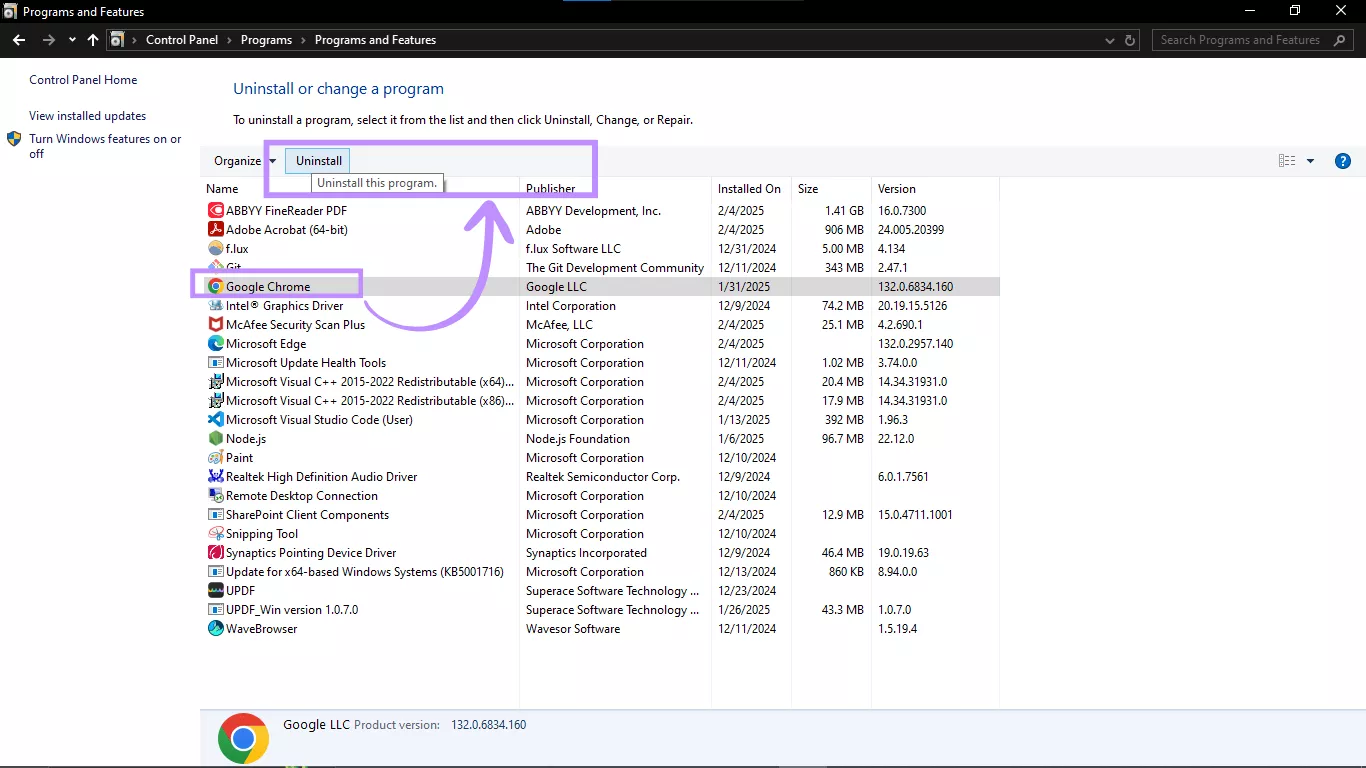Image resolution: width=1366 pixels, height=768 pixels.
Task: Click the Uninstall button
Action: point(319,161)
